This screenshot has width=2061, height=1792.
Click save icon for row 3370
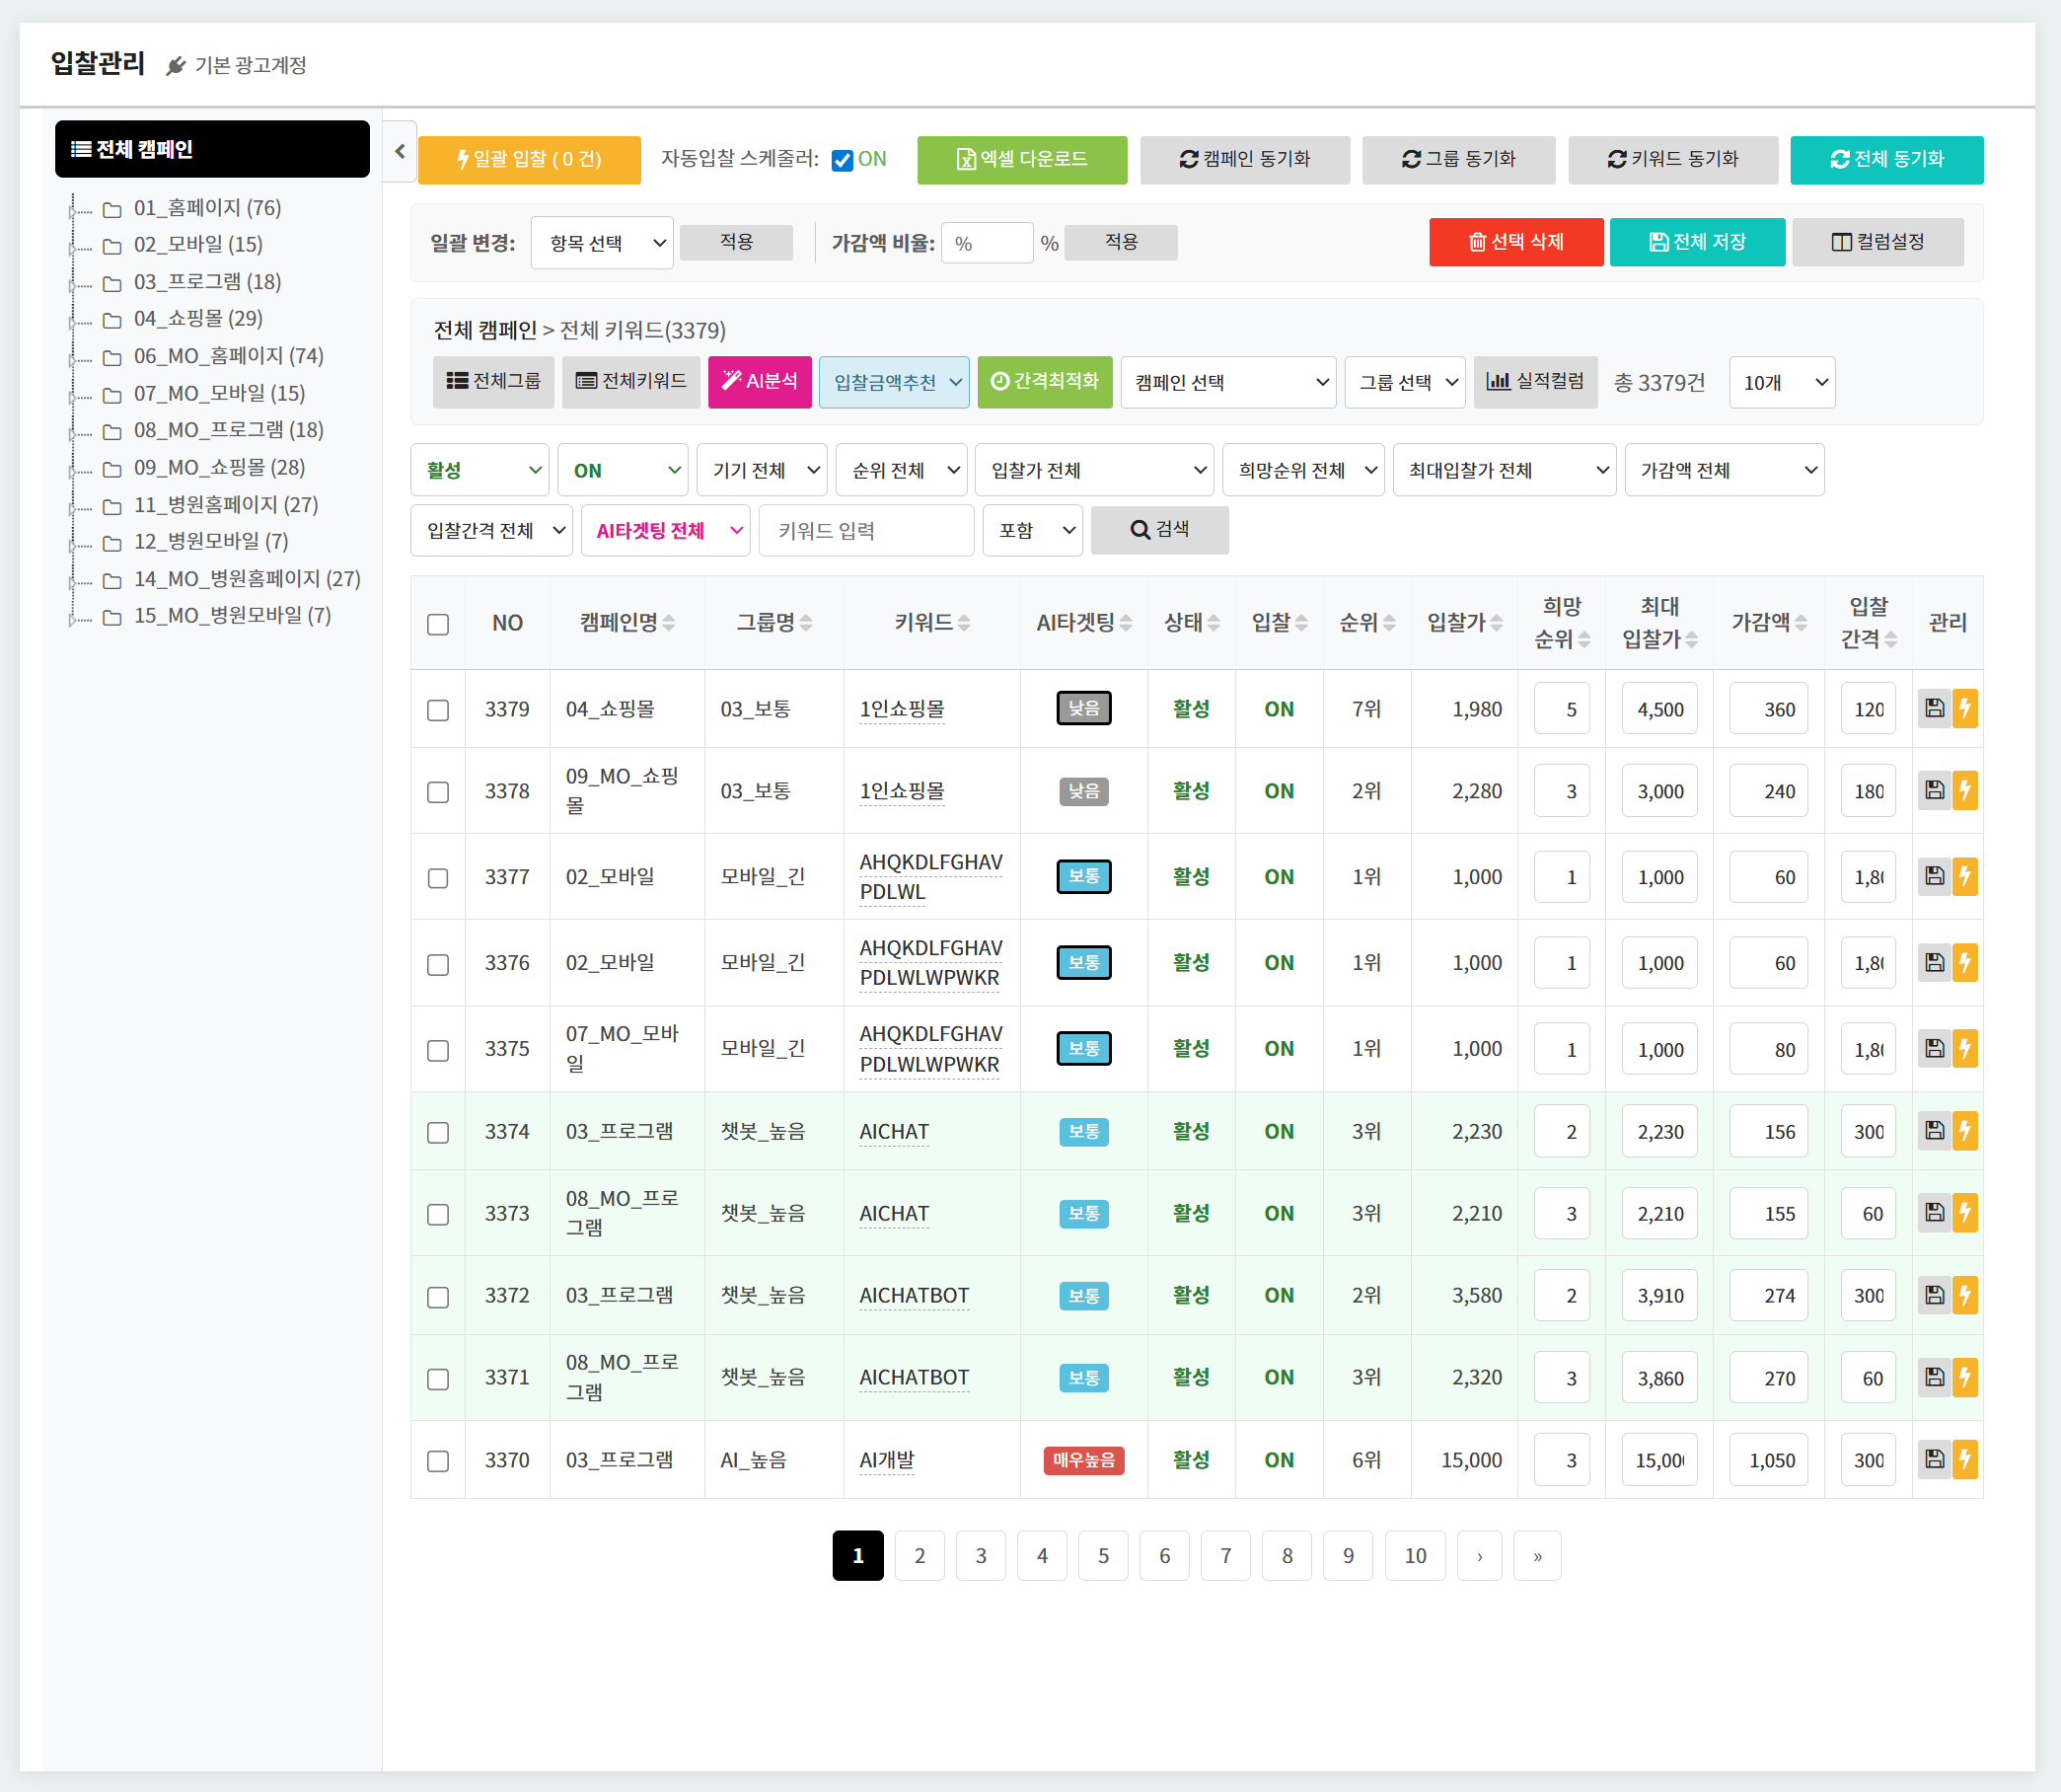point(1934,1459)
